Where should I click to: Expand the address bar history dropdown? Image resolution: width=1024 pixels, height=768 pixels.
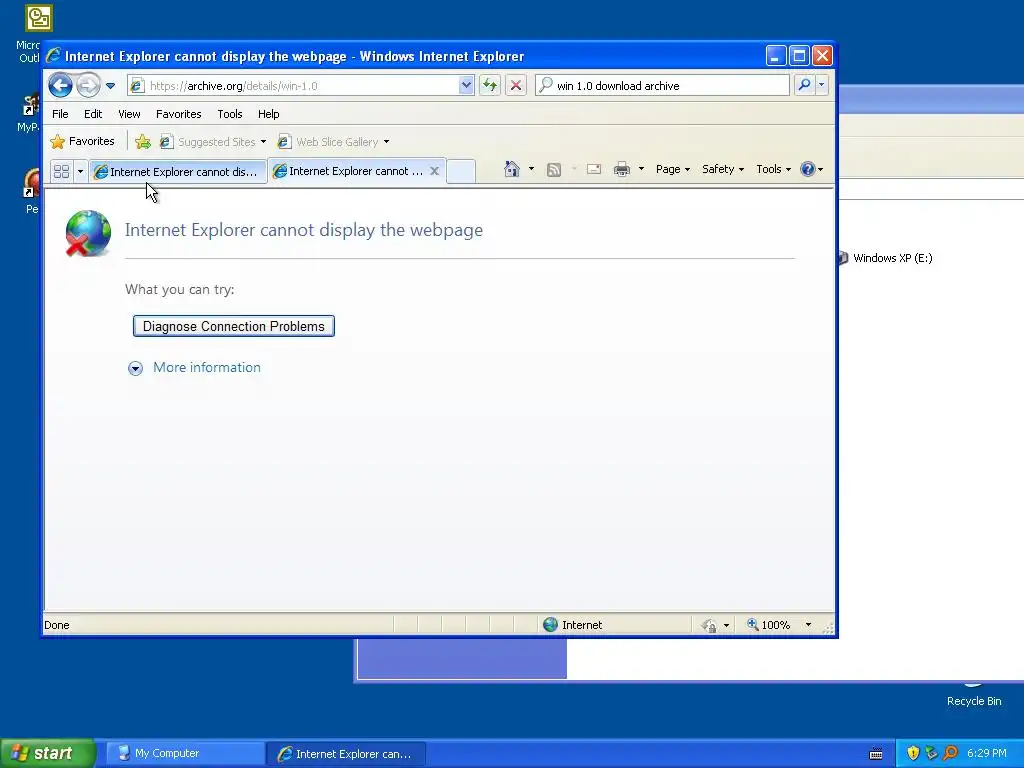click(x=466, y=86)
